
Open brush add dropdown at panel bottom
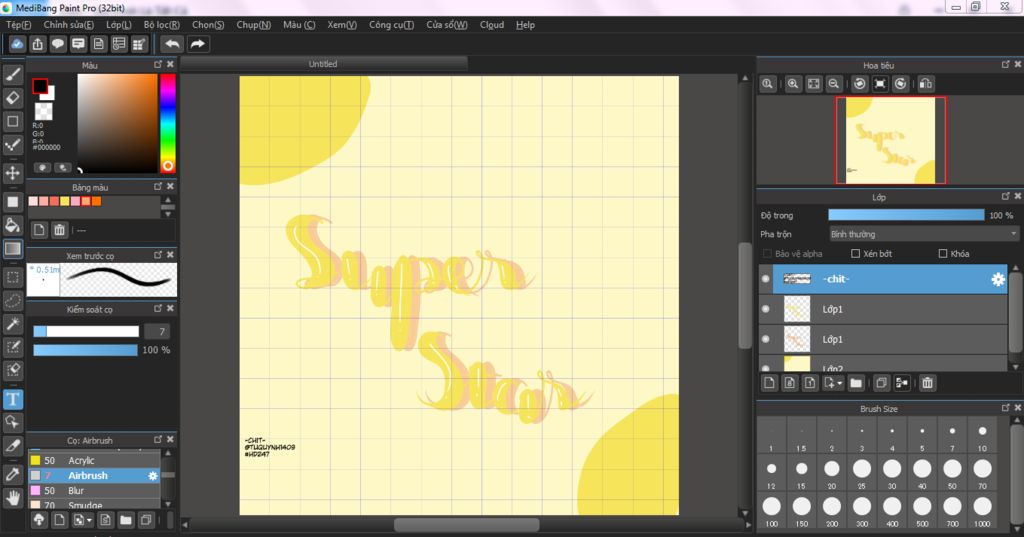89,521
